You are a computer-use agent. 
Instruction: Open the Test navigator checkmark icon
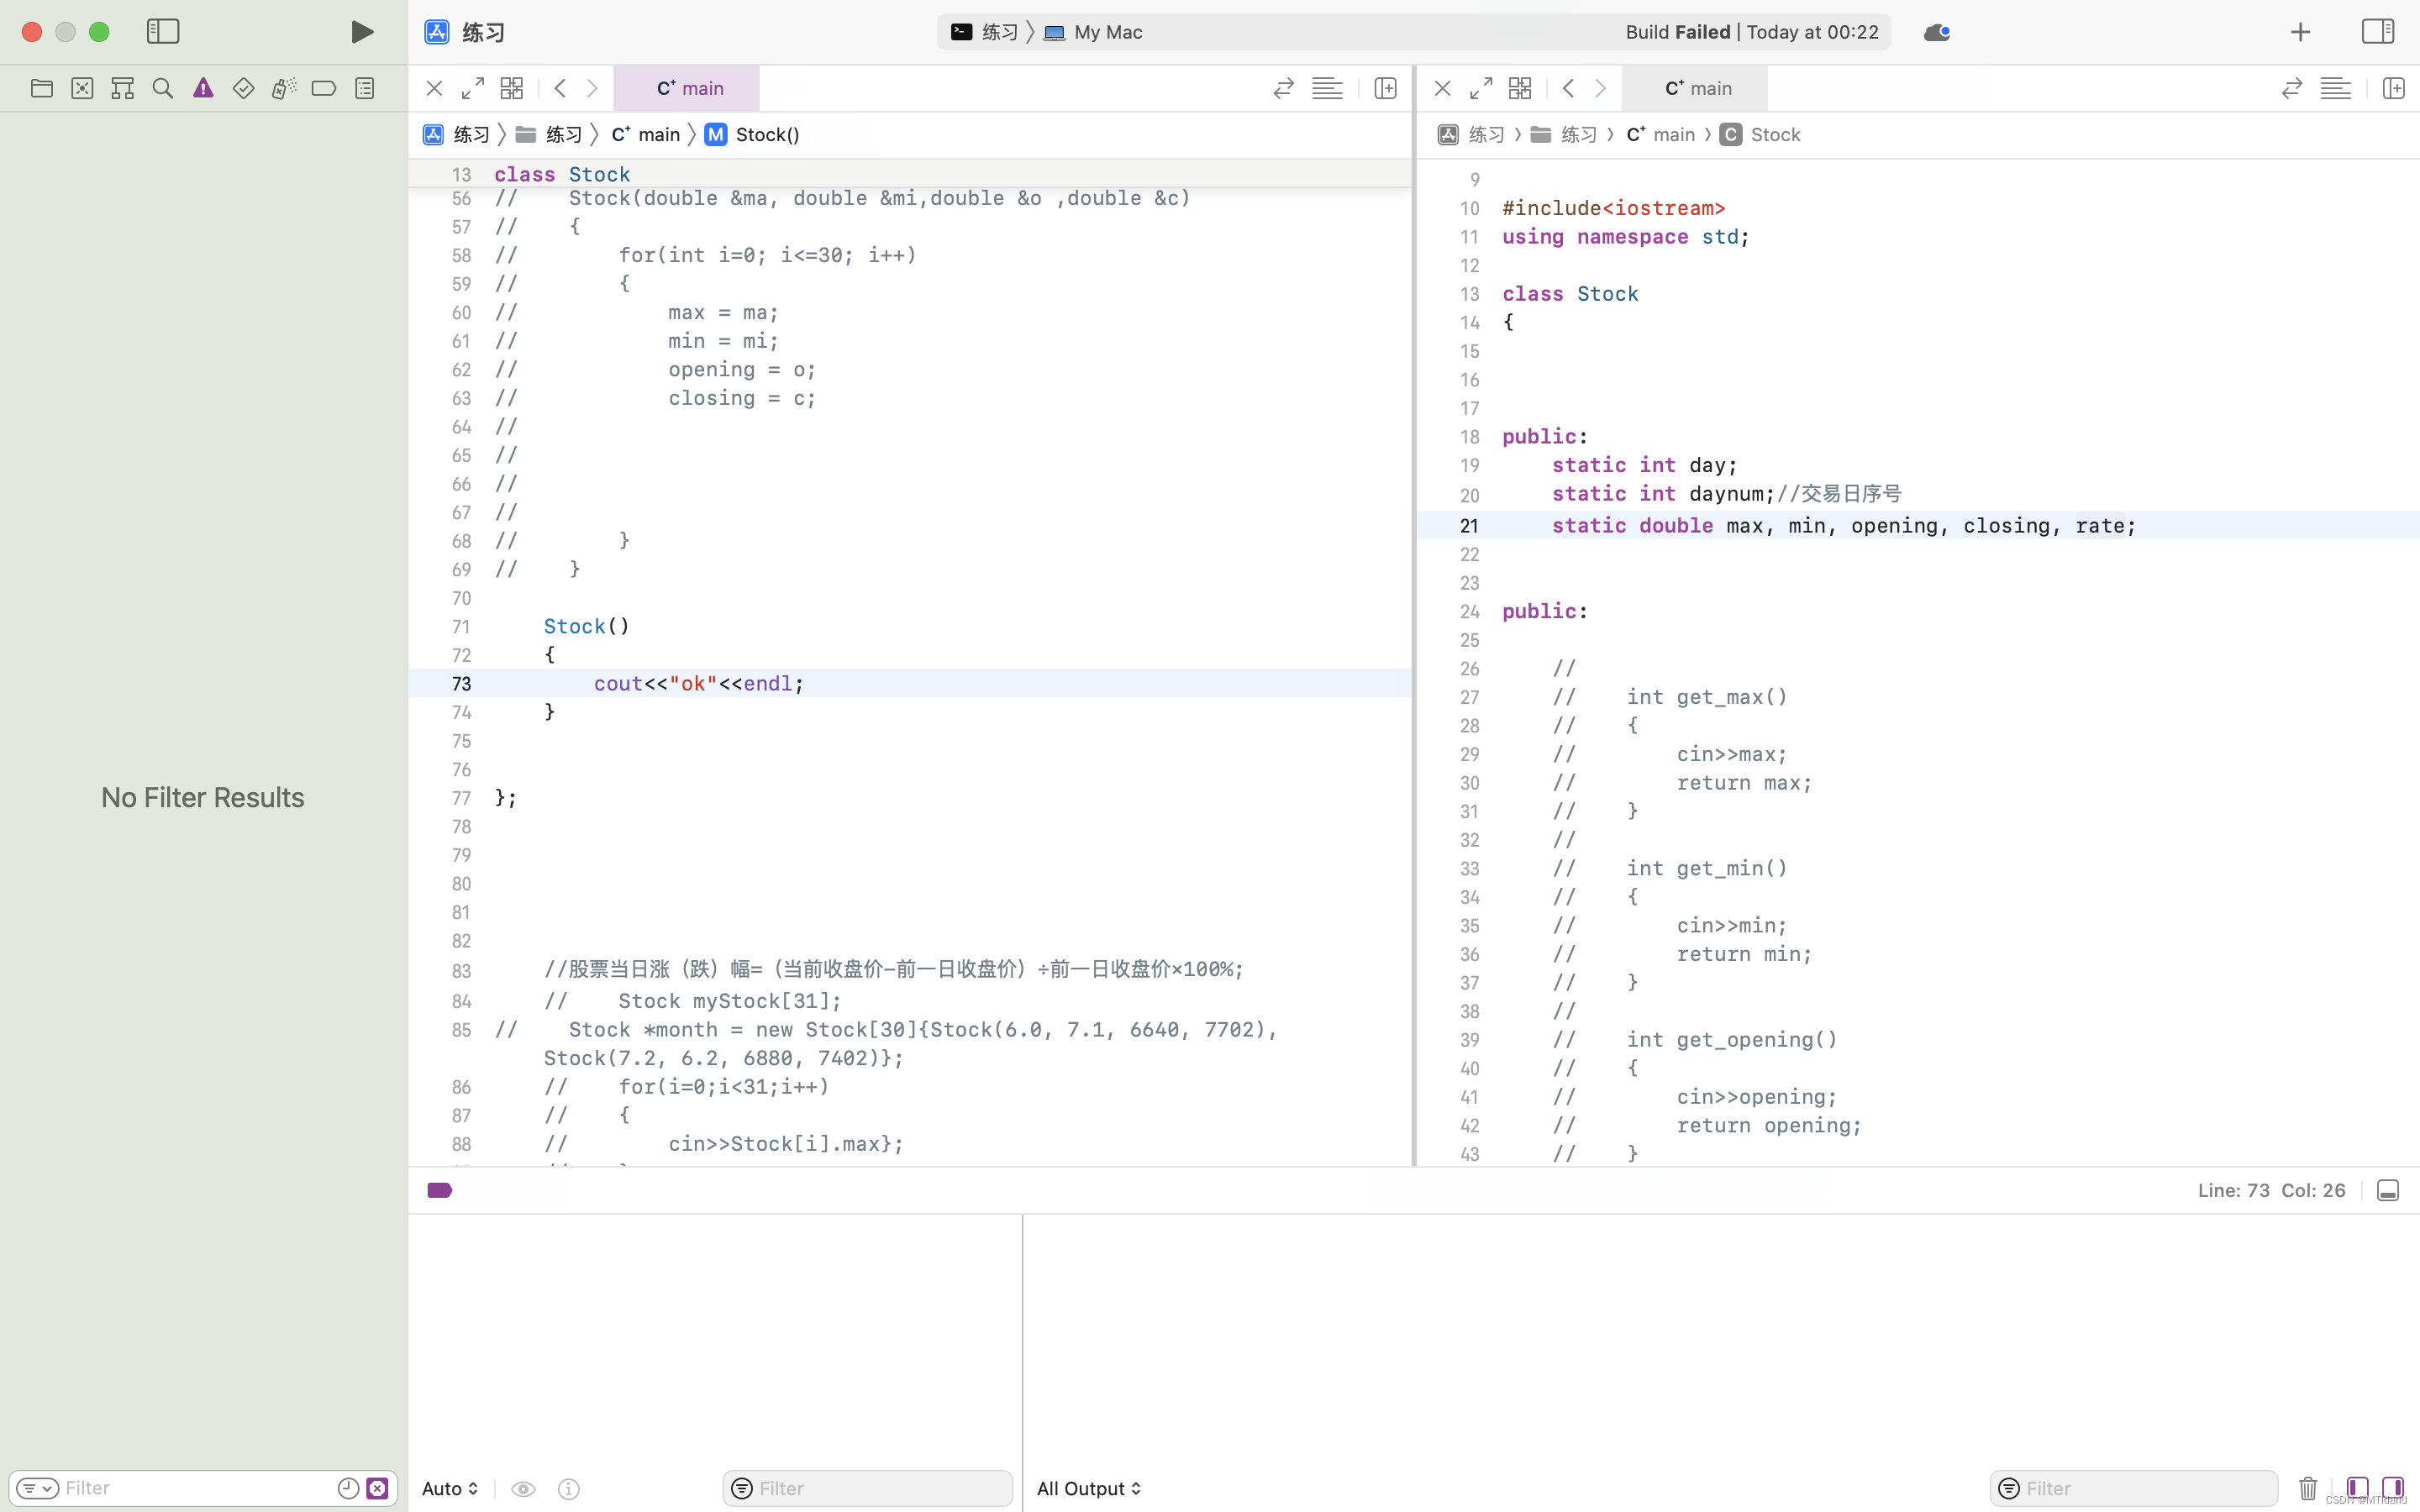pos(243,88)
